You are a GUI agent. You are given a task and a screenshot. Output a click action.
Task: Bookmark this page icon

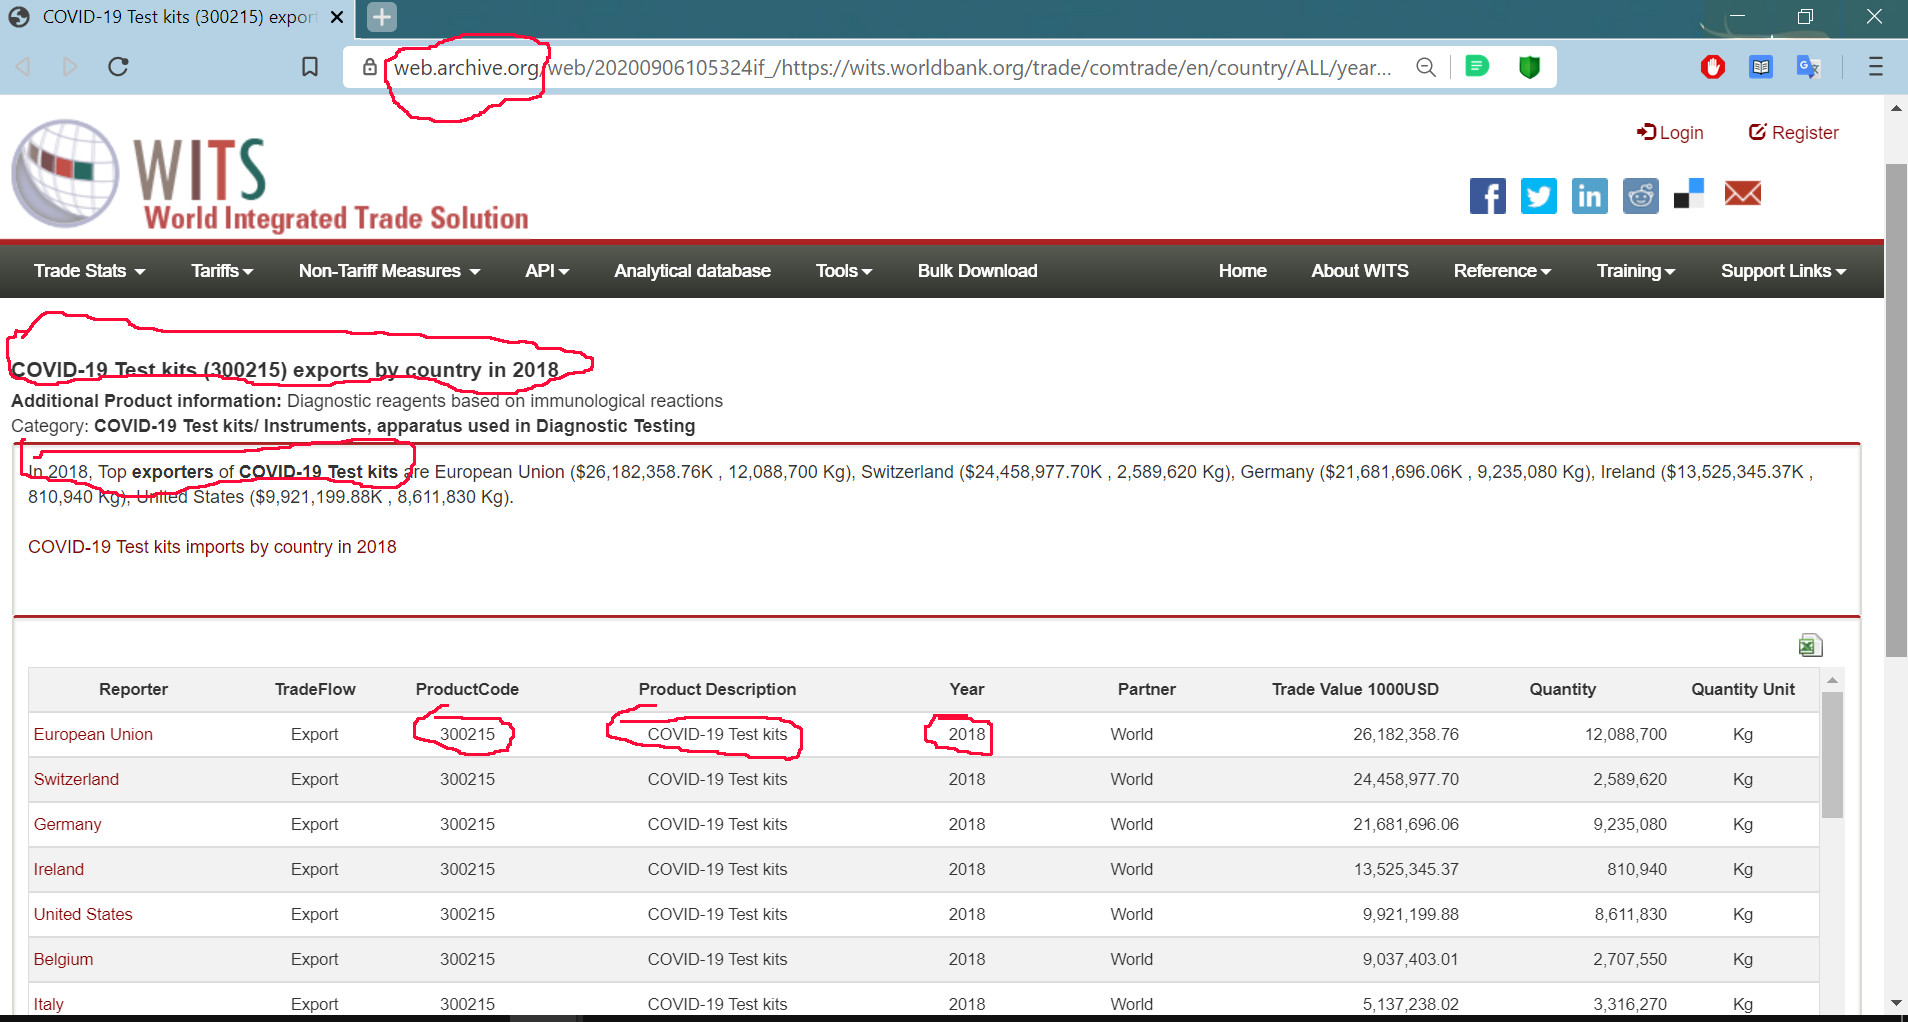click(x=310, y=67)
